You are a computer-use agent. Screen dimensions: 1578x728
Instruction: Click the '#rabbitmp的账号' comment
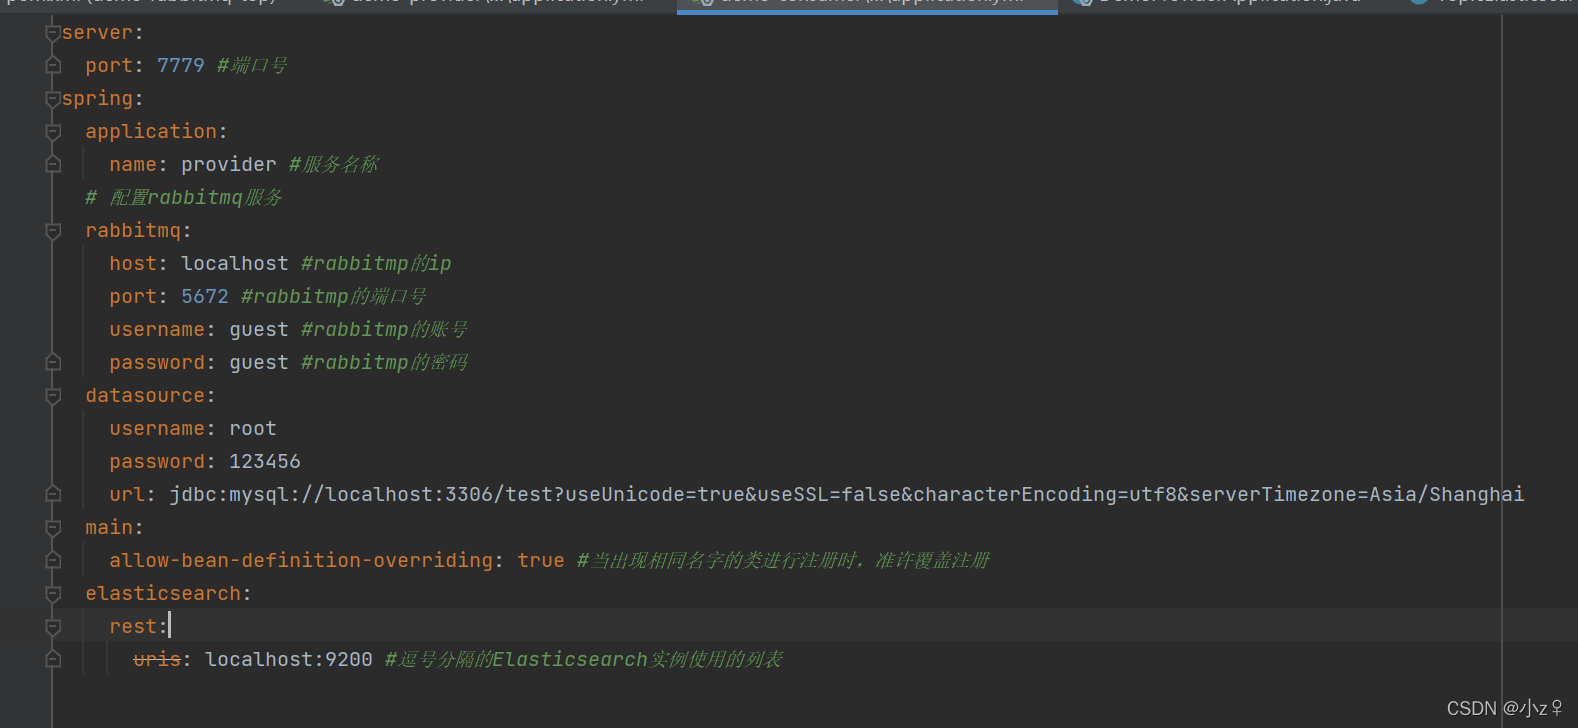coord(384,330)
